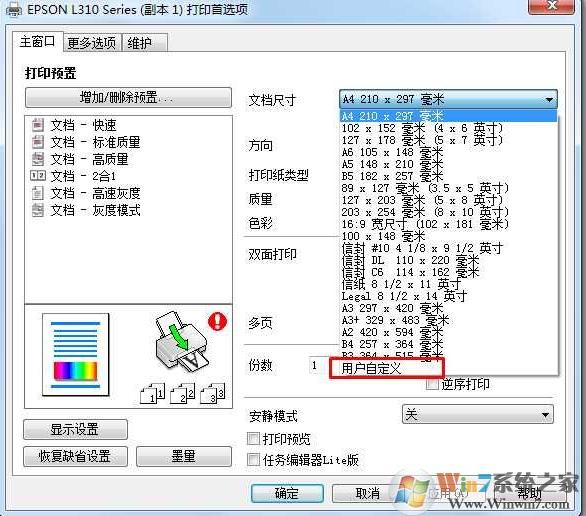The image size is (586, 516).
Task: Select 203 x 254 毫米 (8 x 10 英寸)
Action: 448,212
